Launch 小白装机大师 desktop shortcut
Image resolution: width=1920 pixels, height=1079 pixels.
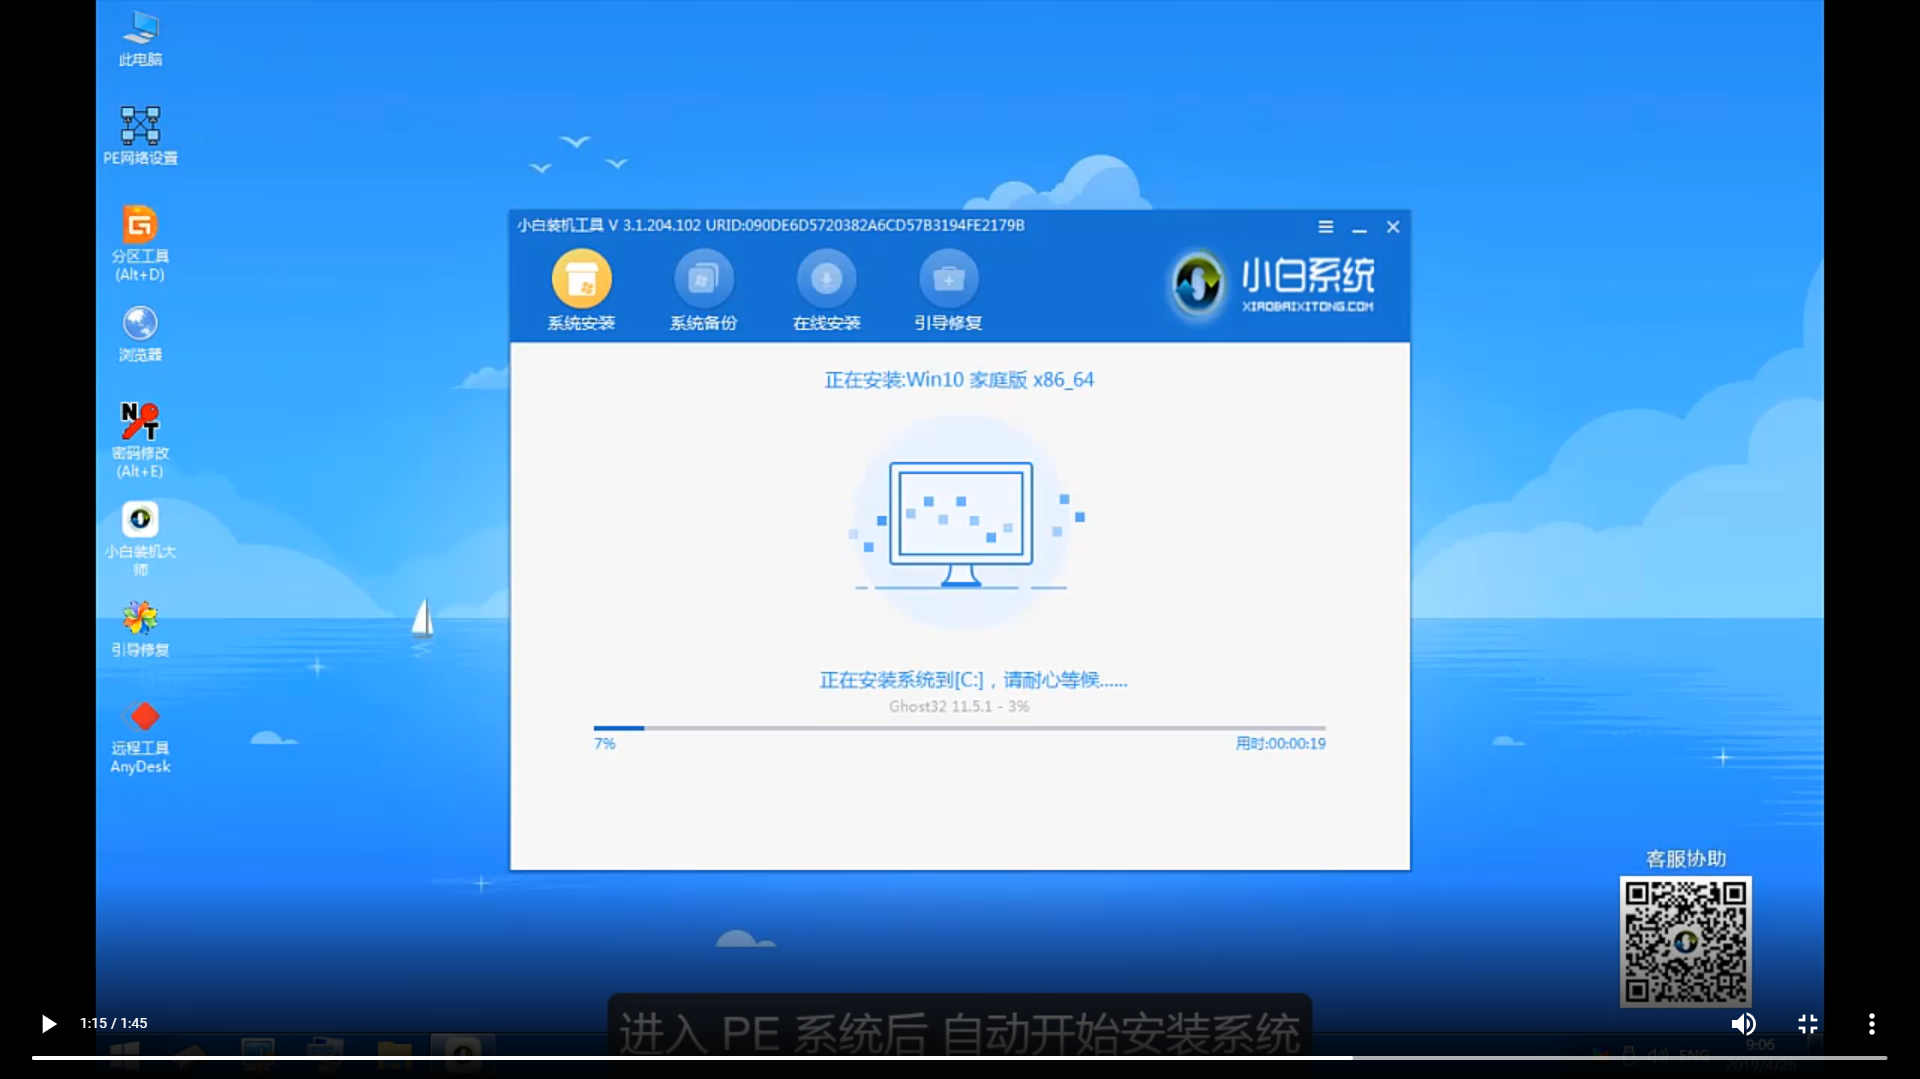click(140, 536)
